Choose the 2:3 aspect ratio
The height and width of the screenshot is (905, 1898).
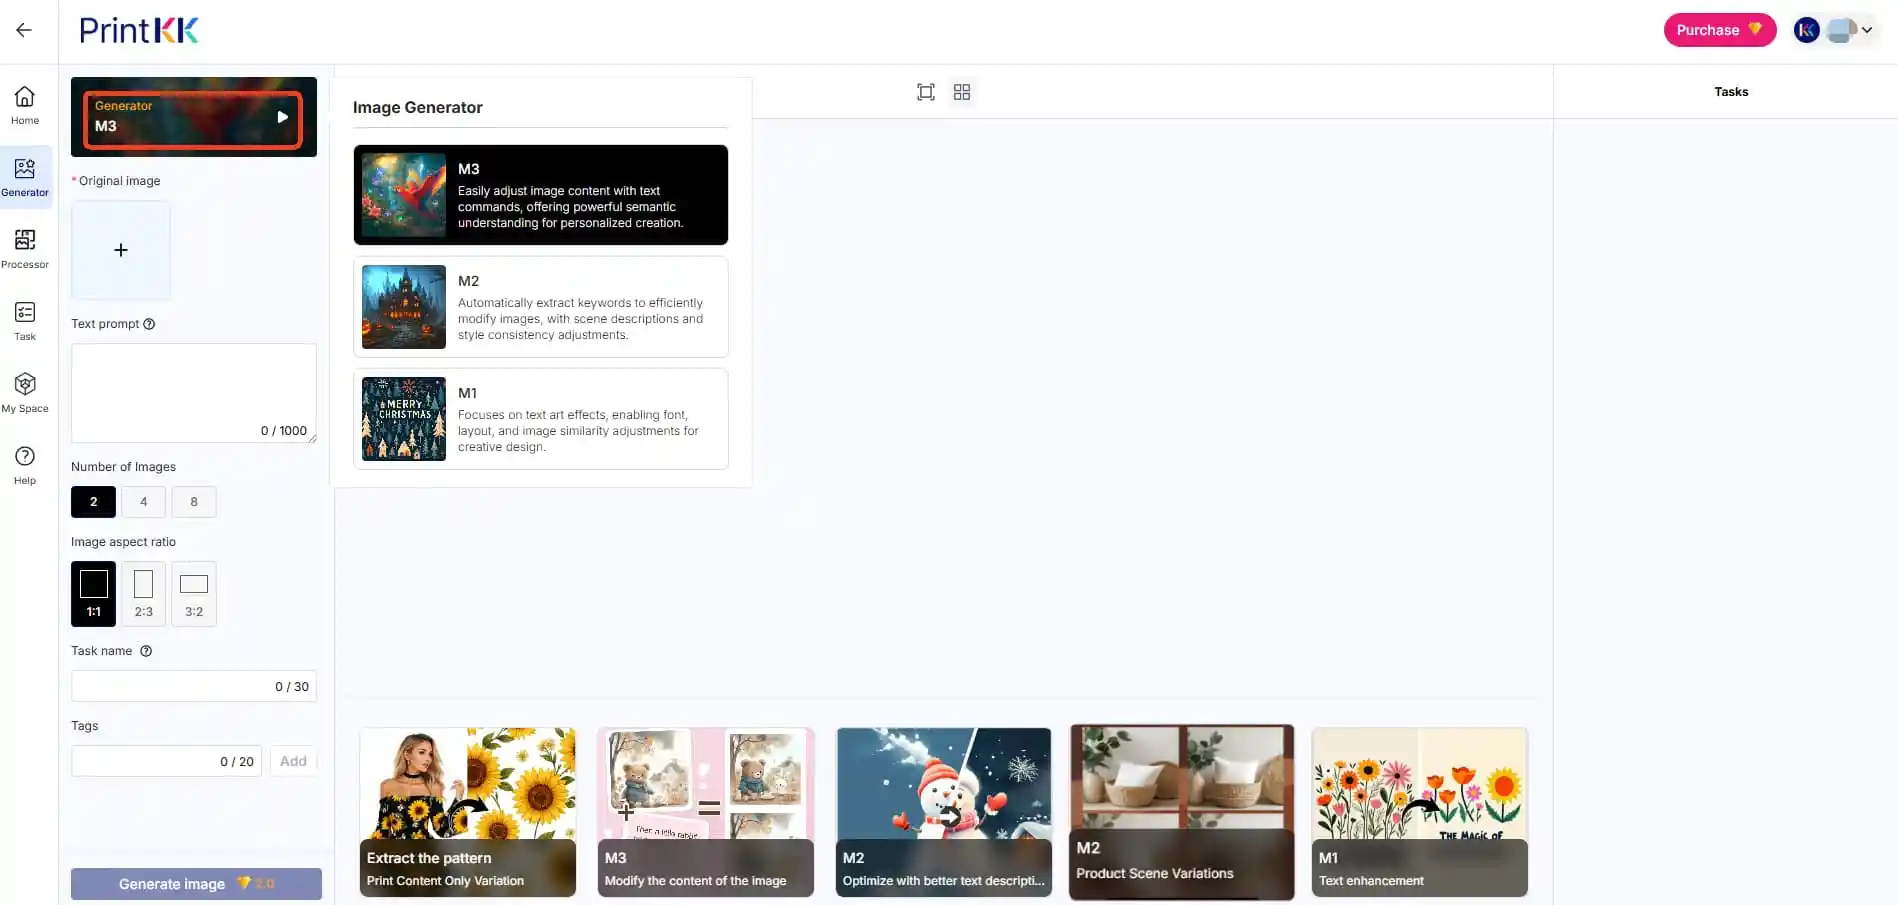click(143, 594)
